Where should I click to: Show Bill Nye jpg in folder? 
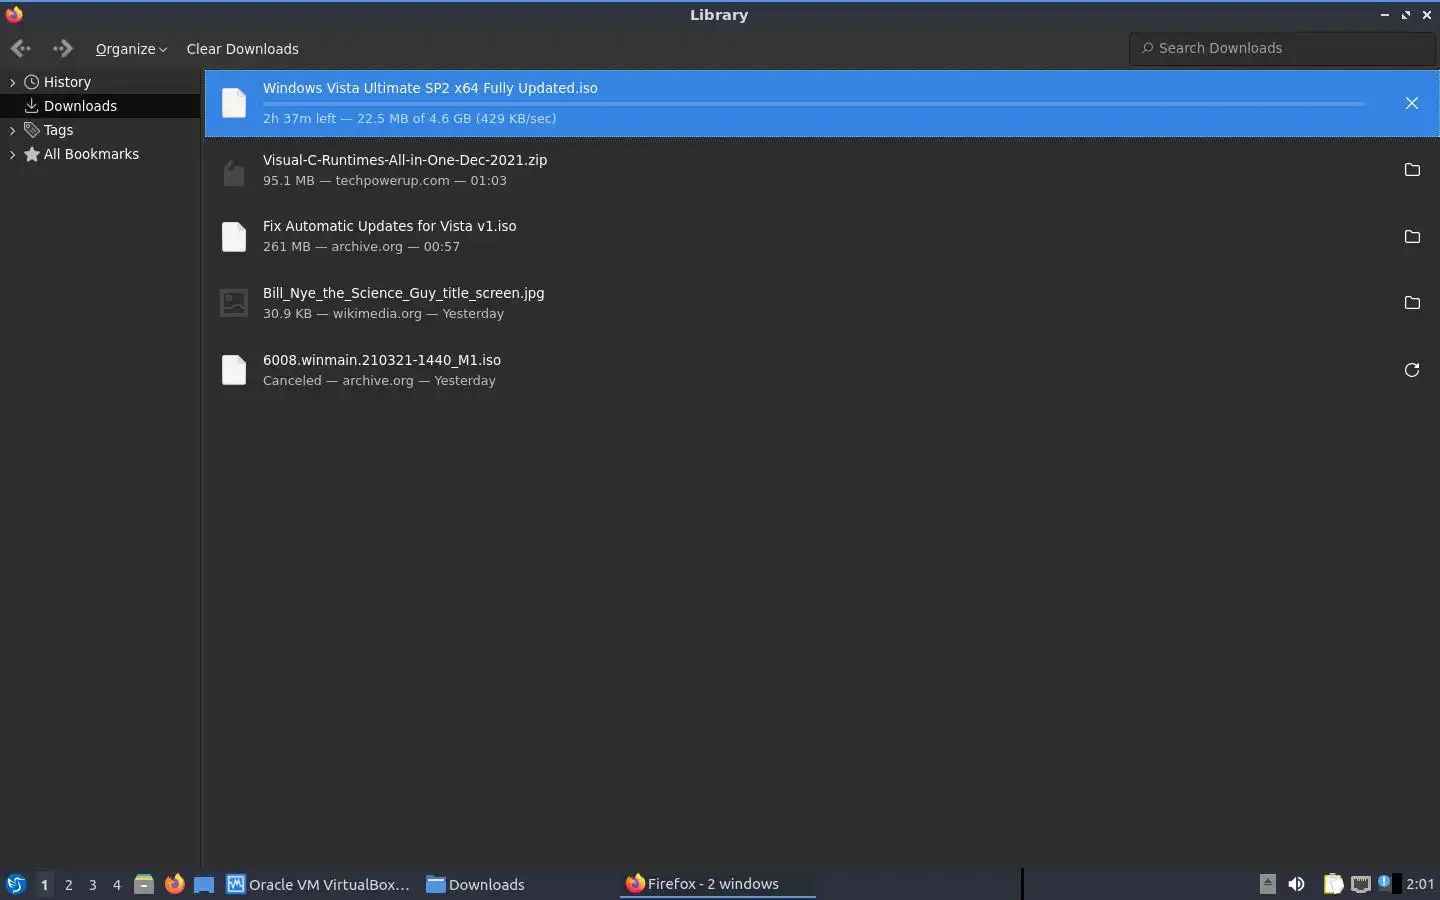coord(1411,303)
